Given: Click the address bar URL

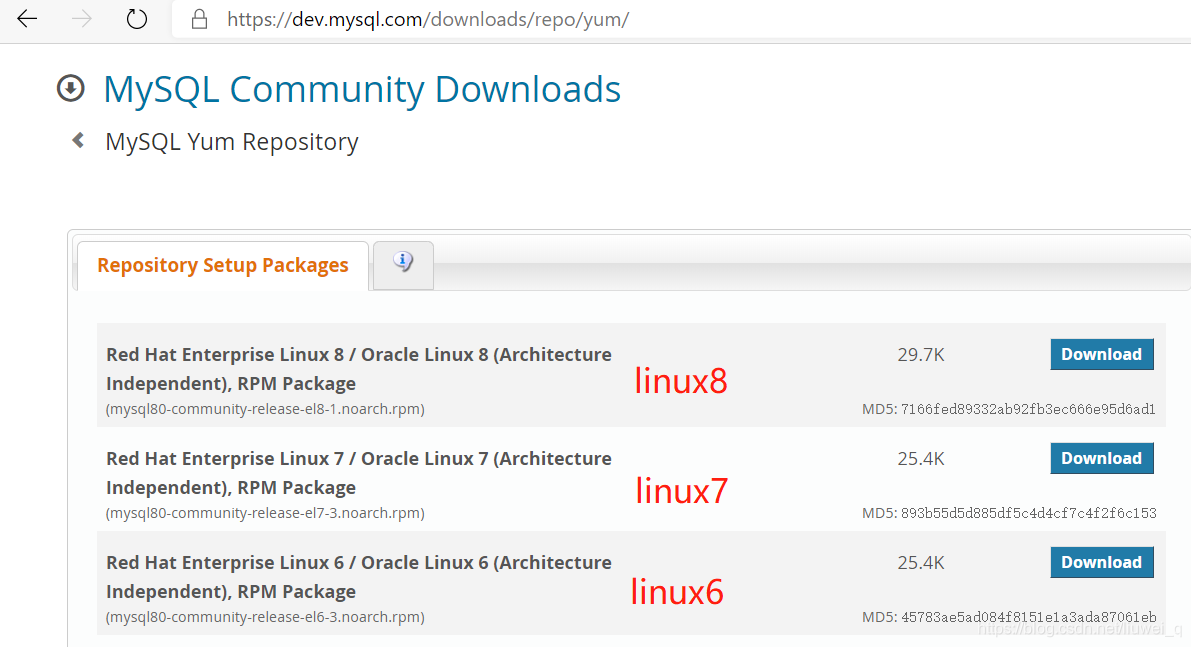Looking at the screenshot, I should tap(428, 19).
